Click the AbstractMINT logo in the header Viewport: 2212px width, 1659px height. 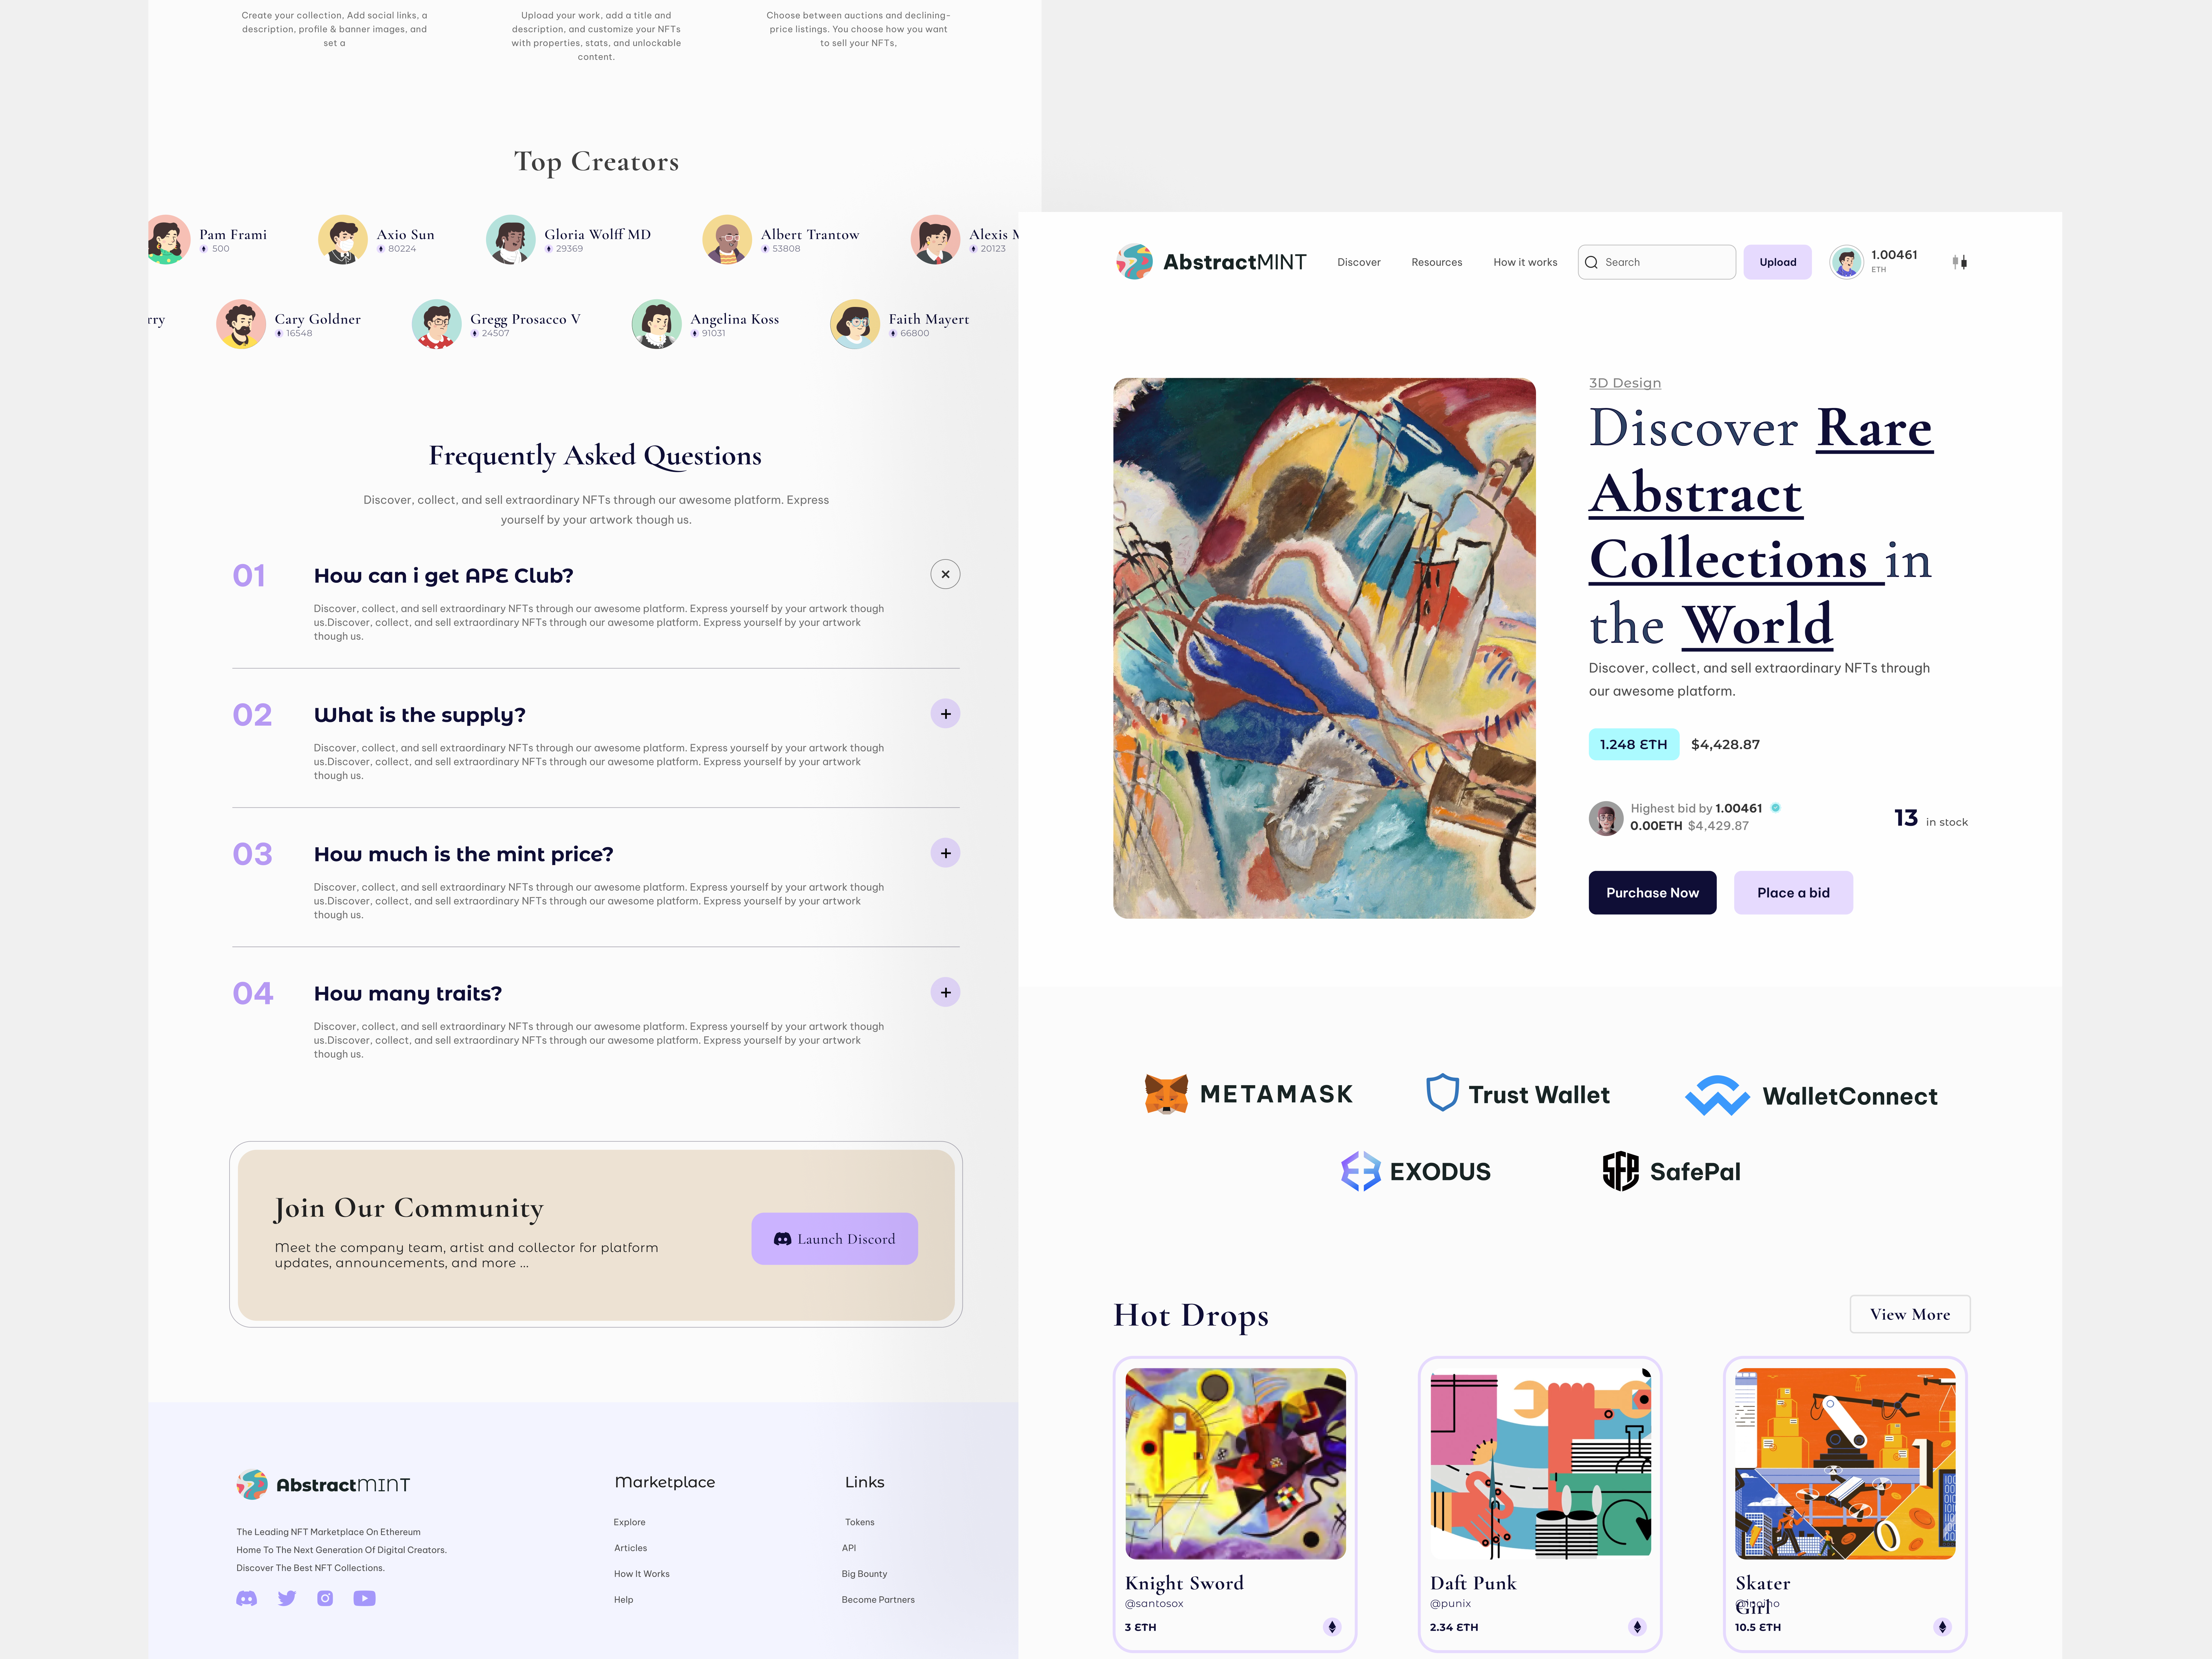[x=1211, y=262]
